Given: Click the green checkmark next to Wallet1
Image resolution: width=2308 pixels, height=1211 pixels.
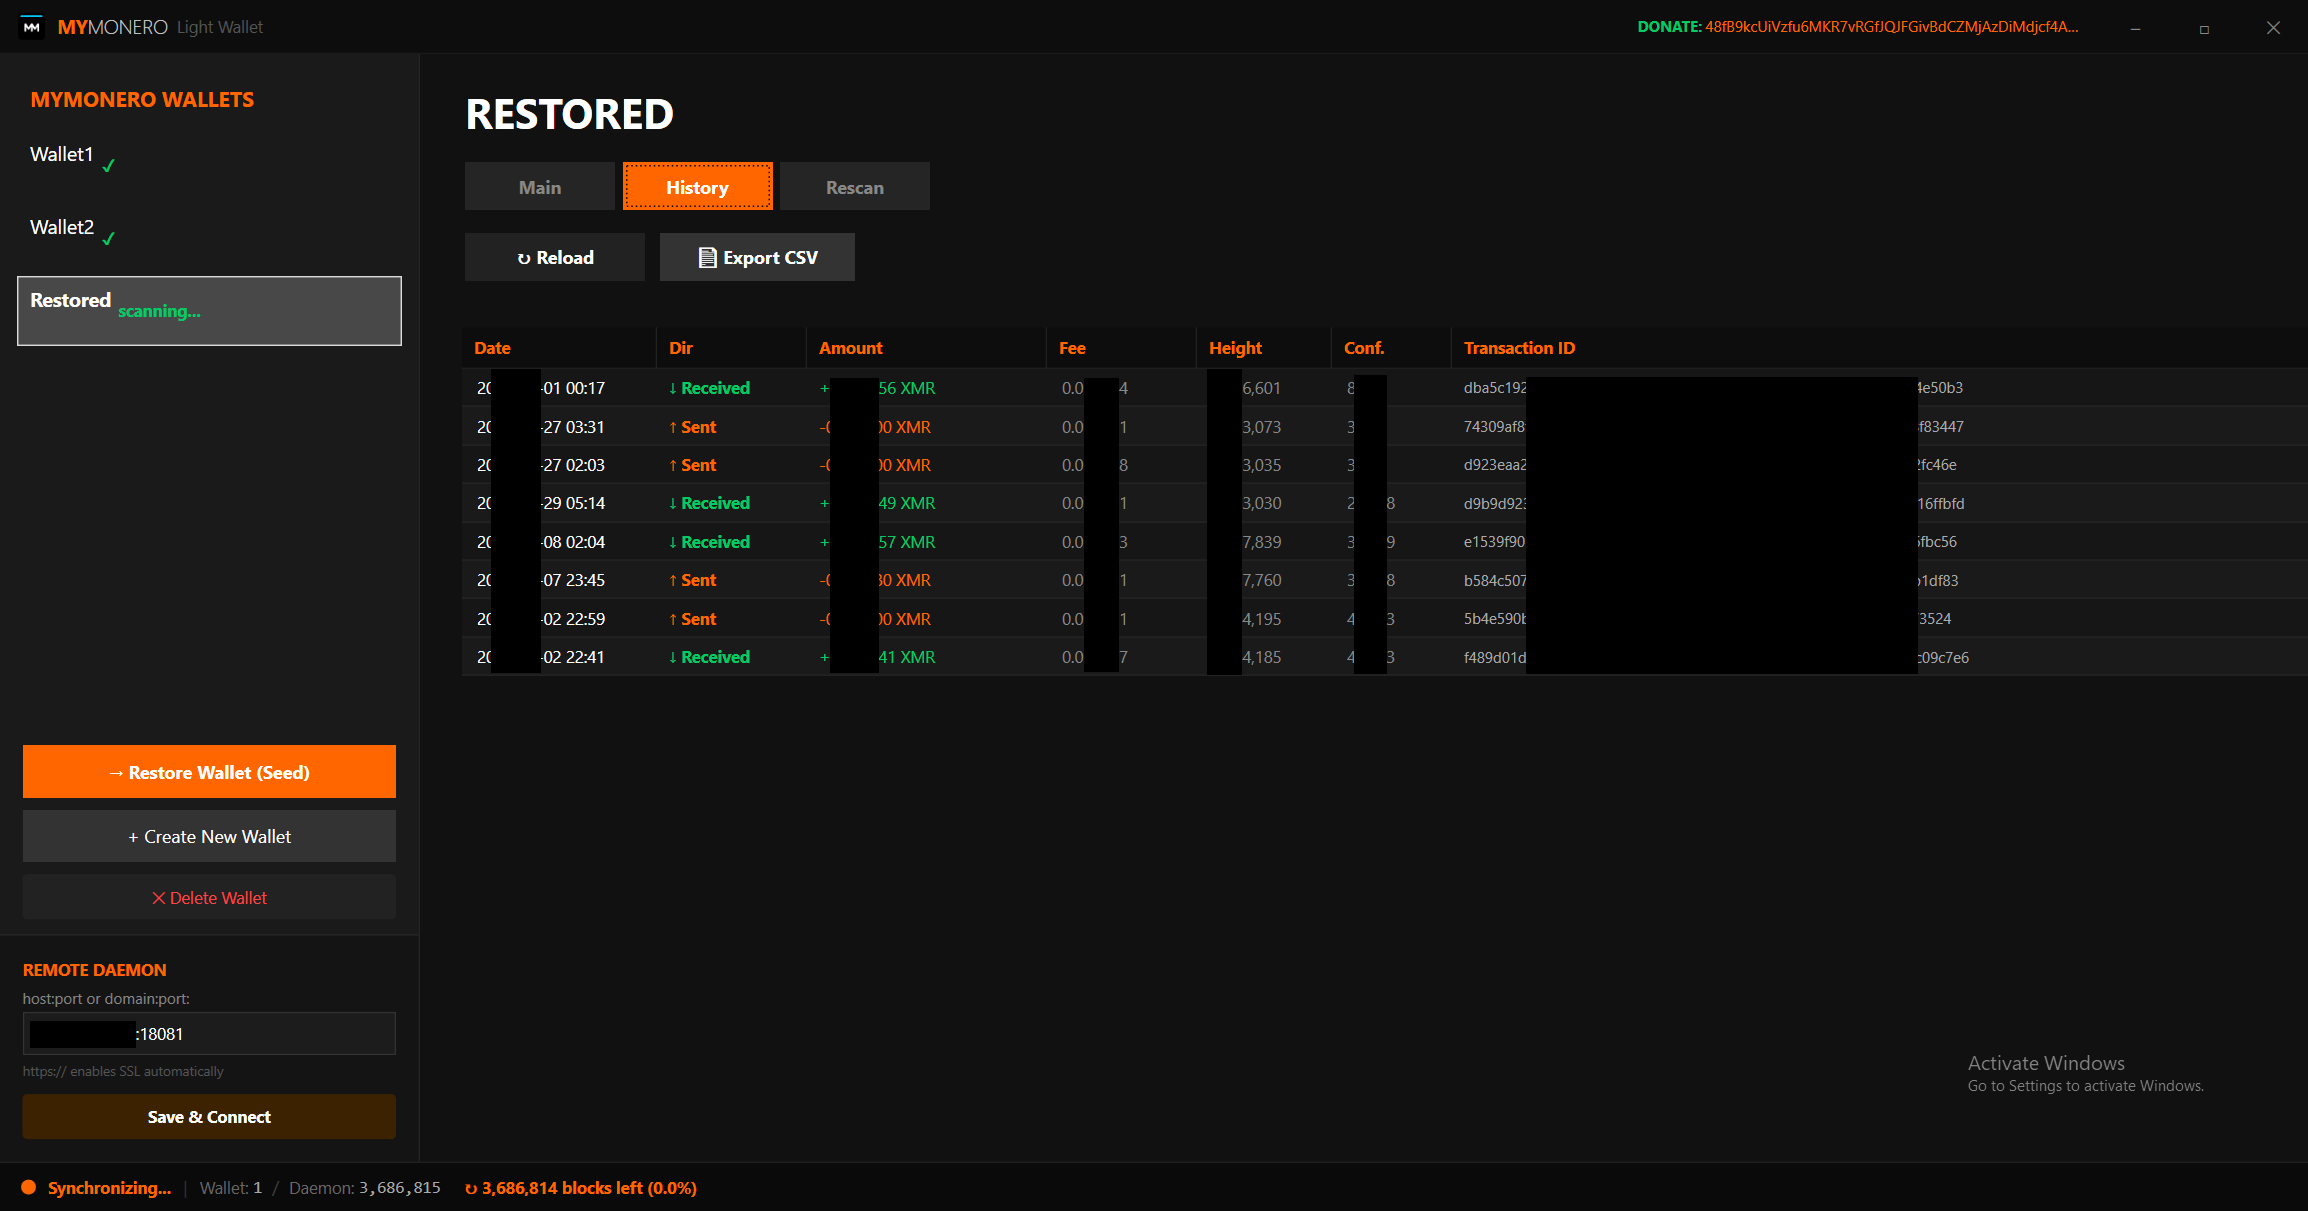Looking at the screenshot, I should tap(109, 166).
